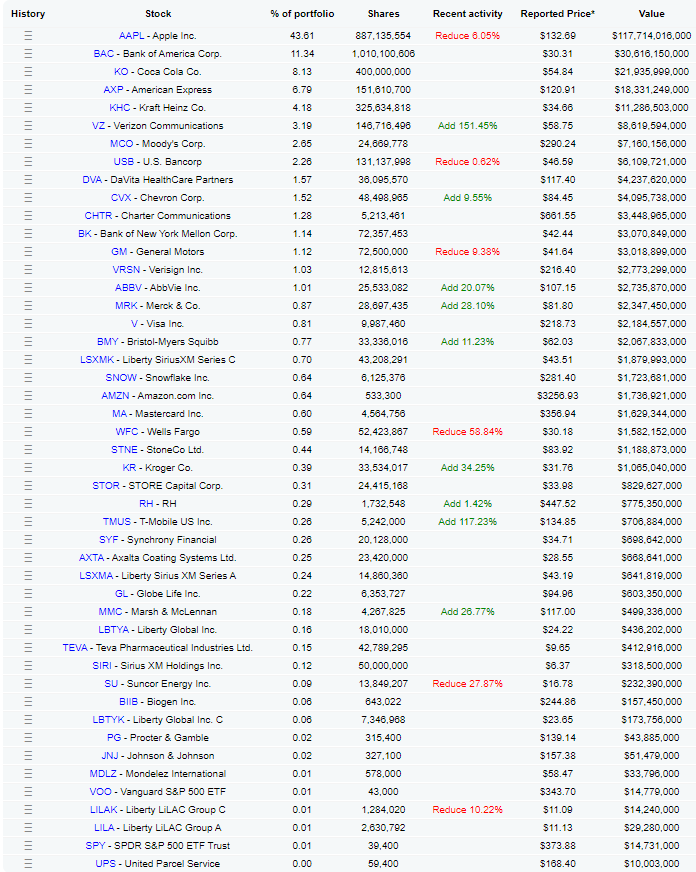Screen dimensions: 696x872
Task: Open the BAC ticker link
Action: coord(103,54)
